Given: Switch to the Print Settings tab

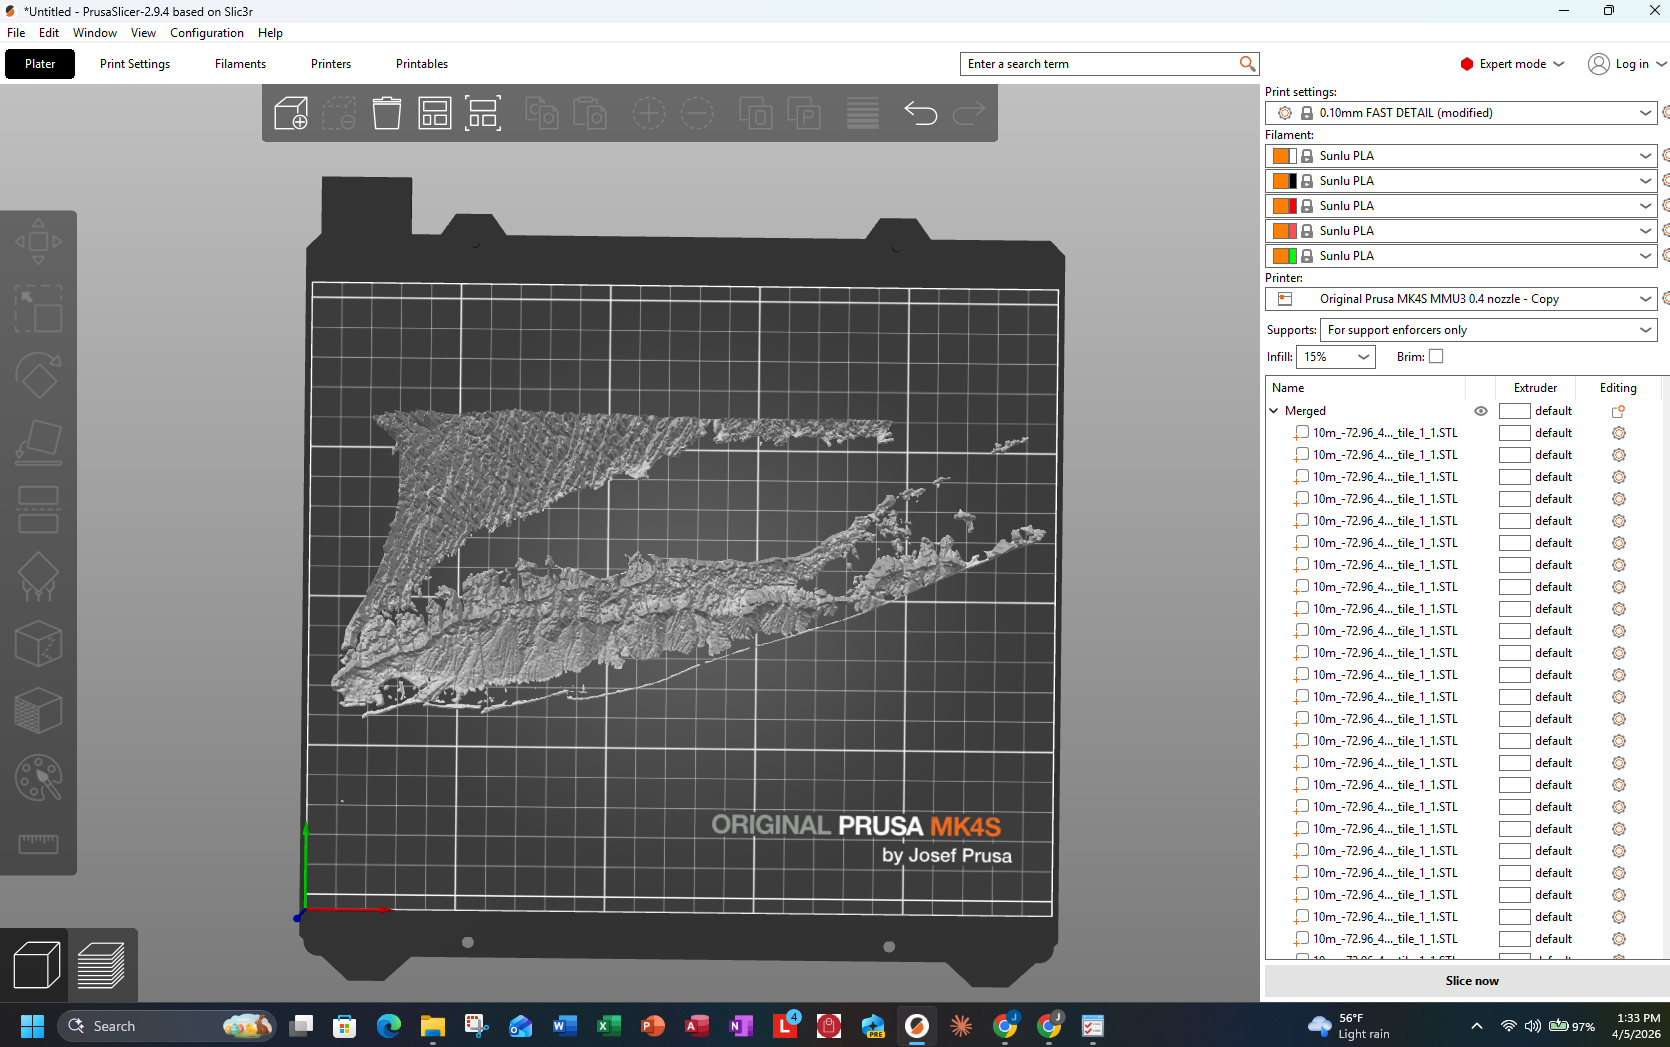Looking at the screenshot, I should pyautogui.click(x=135, y=64).
